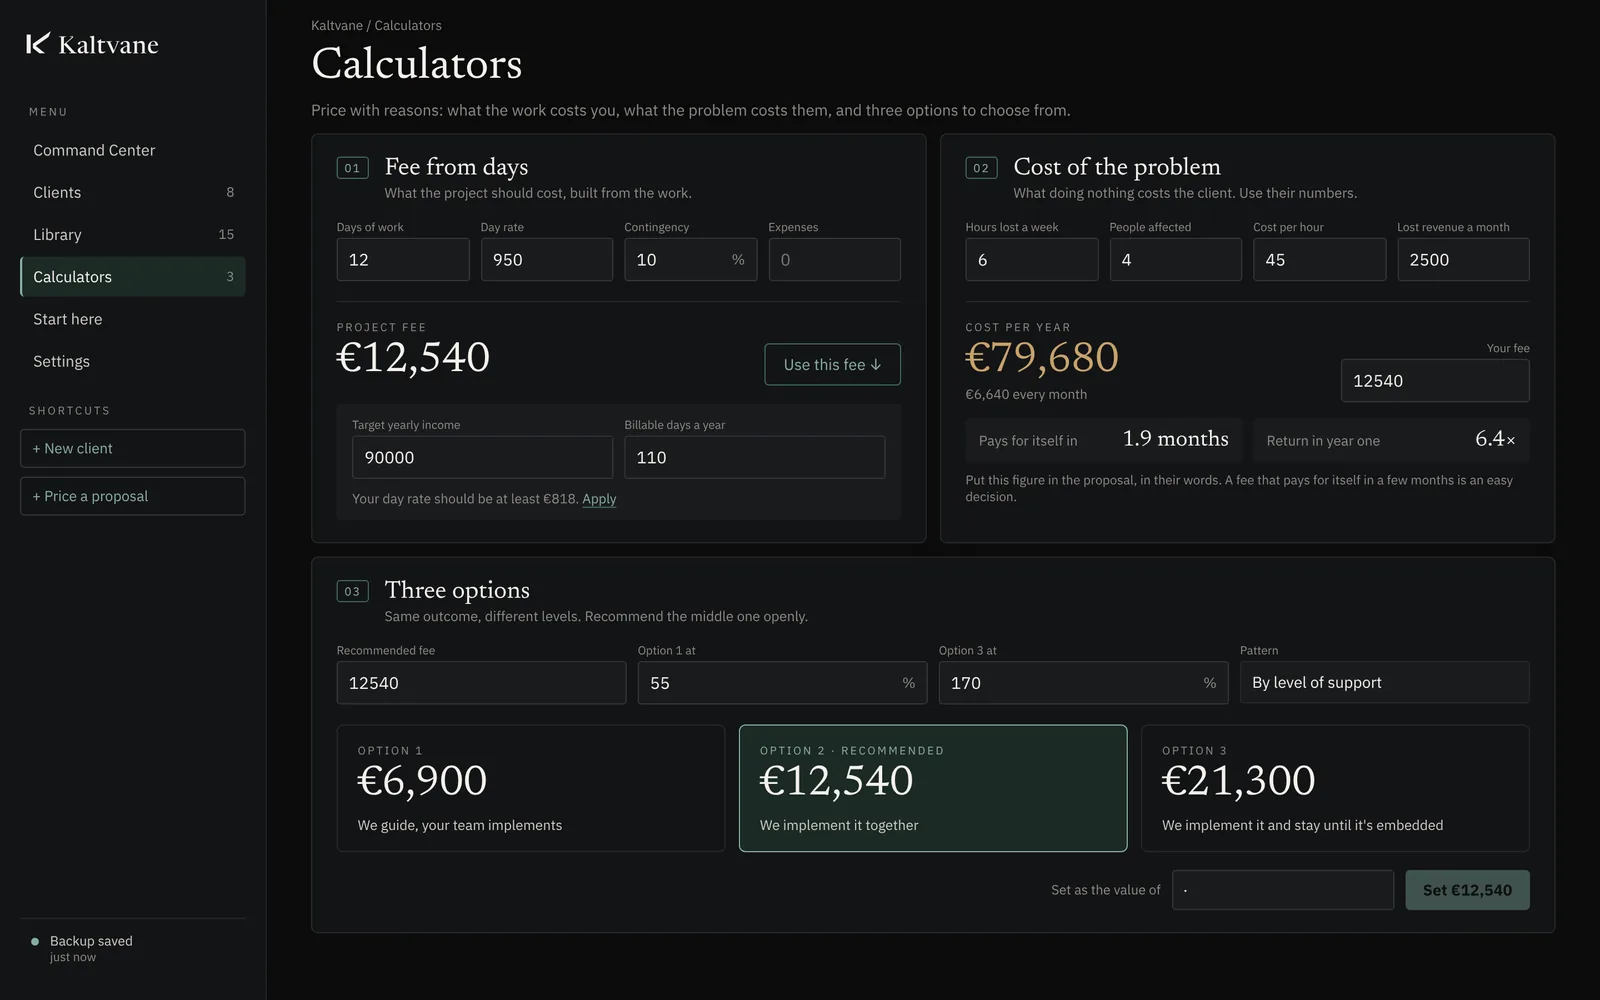The height and width of the screenshot is (1000, 1600).
Task: Click the + Price a proposal shortcut
Action: [132, 496]
